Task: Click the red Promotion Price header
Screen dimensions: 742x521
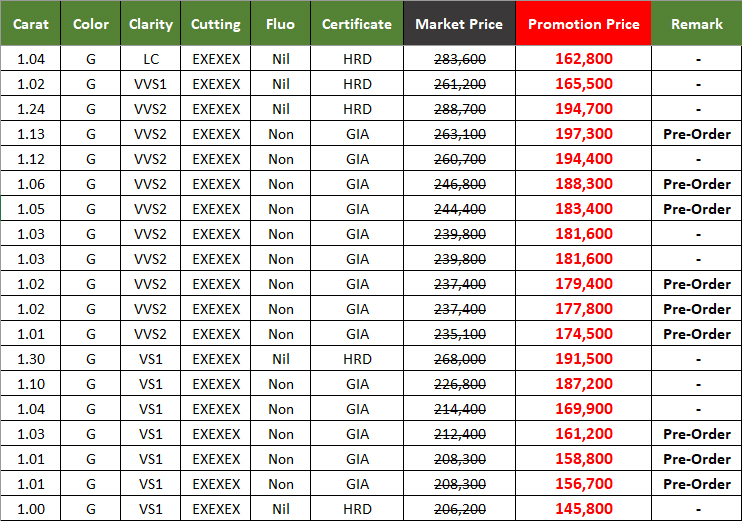Action: tap(584, 24)
